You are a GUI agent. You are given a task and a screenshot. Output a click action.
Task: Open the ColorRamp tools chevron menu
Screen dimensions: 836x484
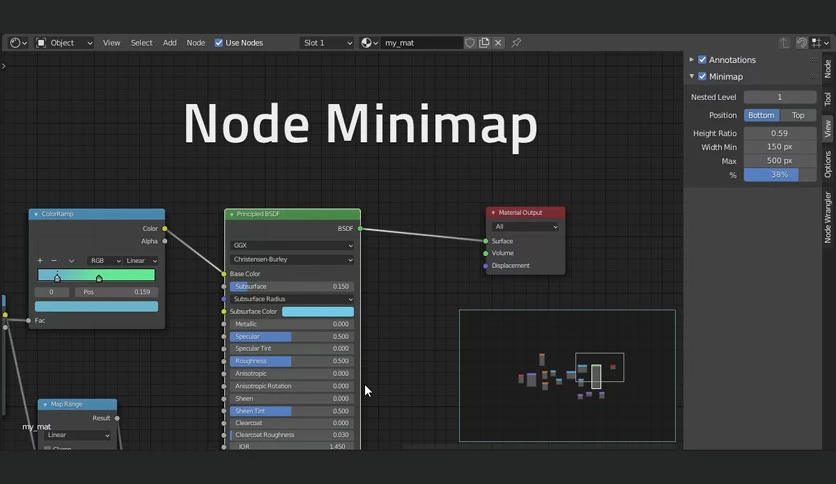[x=71, y=261]
